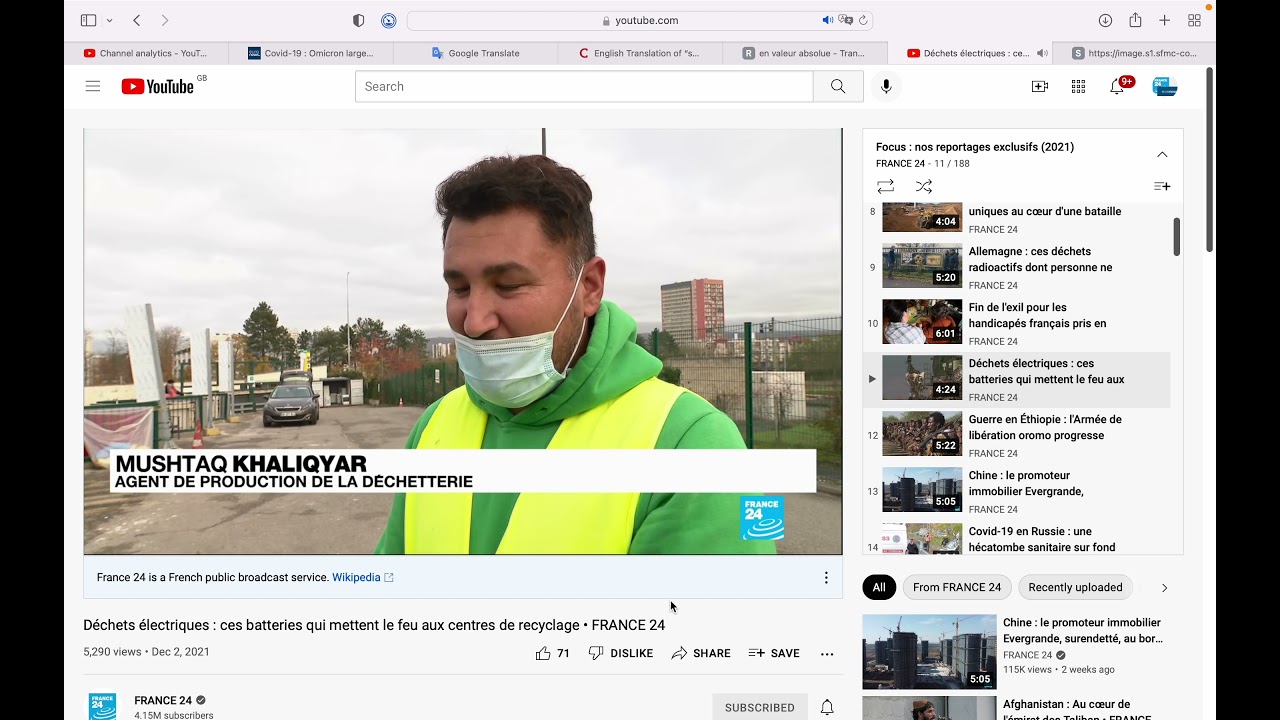The width and height of the screenshot is (1280, 720).
Task: Save the playlist with the add-to-library icon
Action: pos(1162,186)
